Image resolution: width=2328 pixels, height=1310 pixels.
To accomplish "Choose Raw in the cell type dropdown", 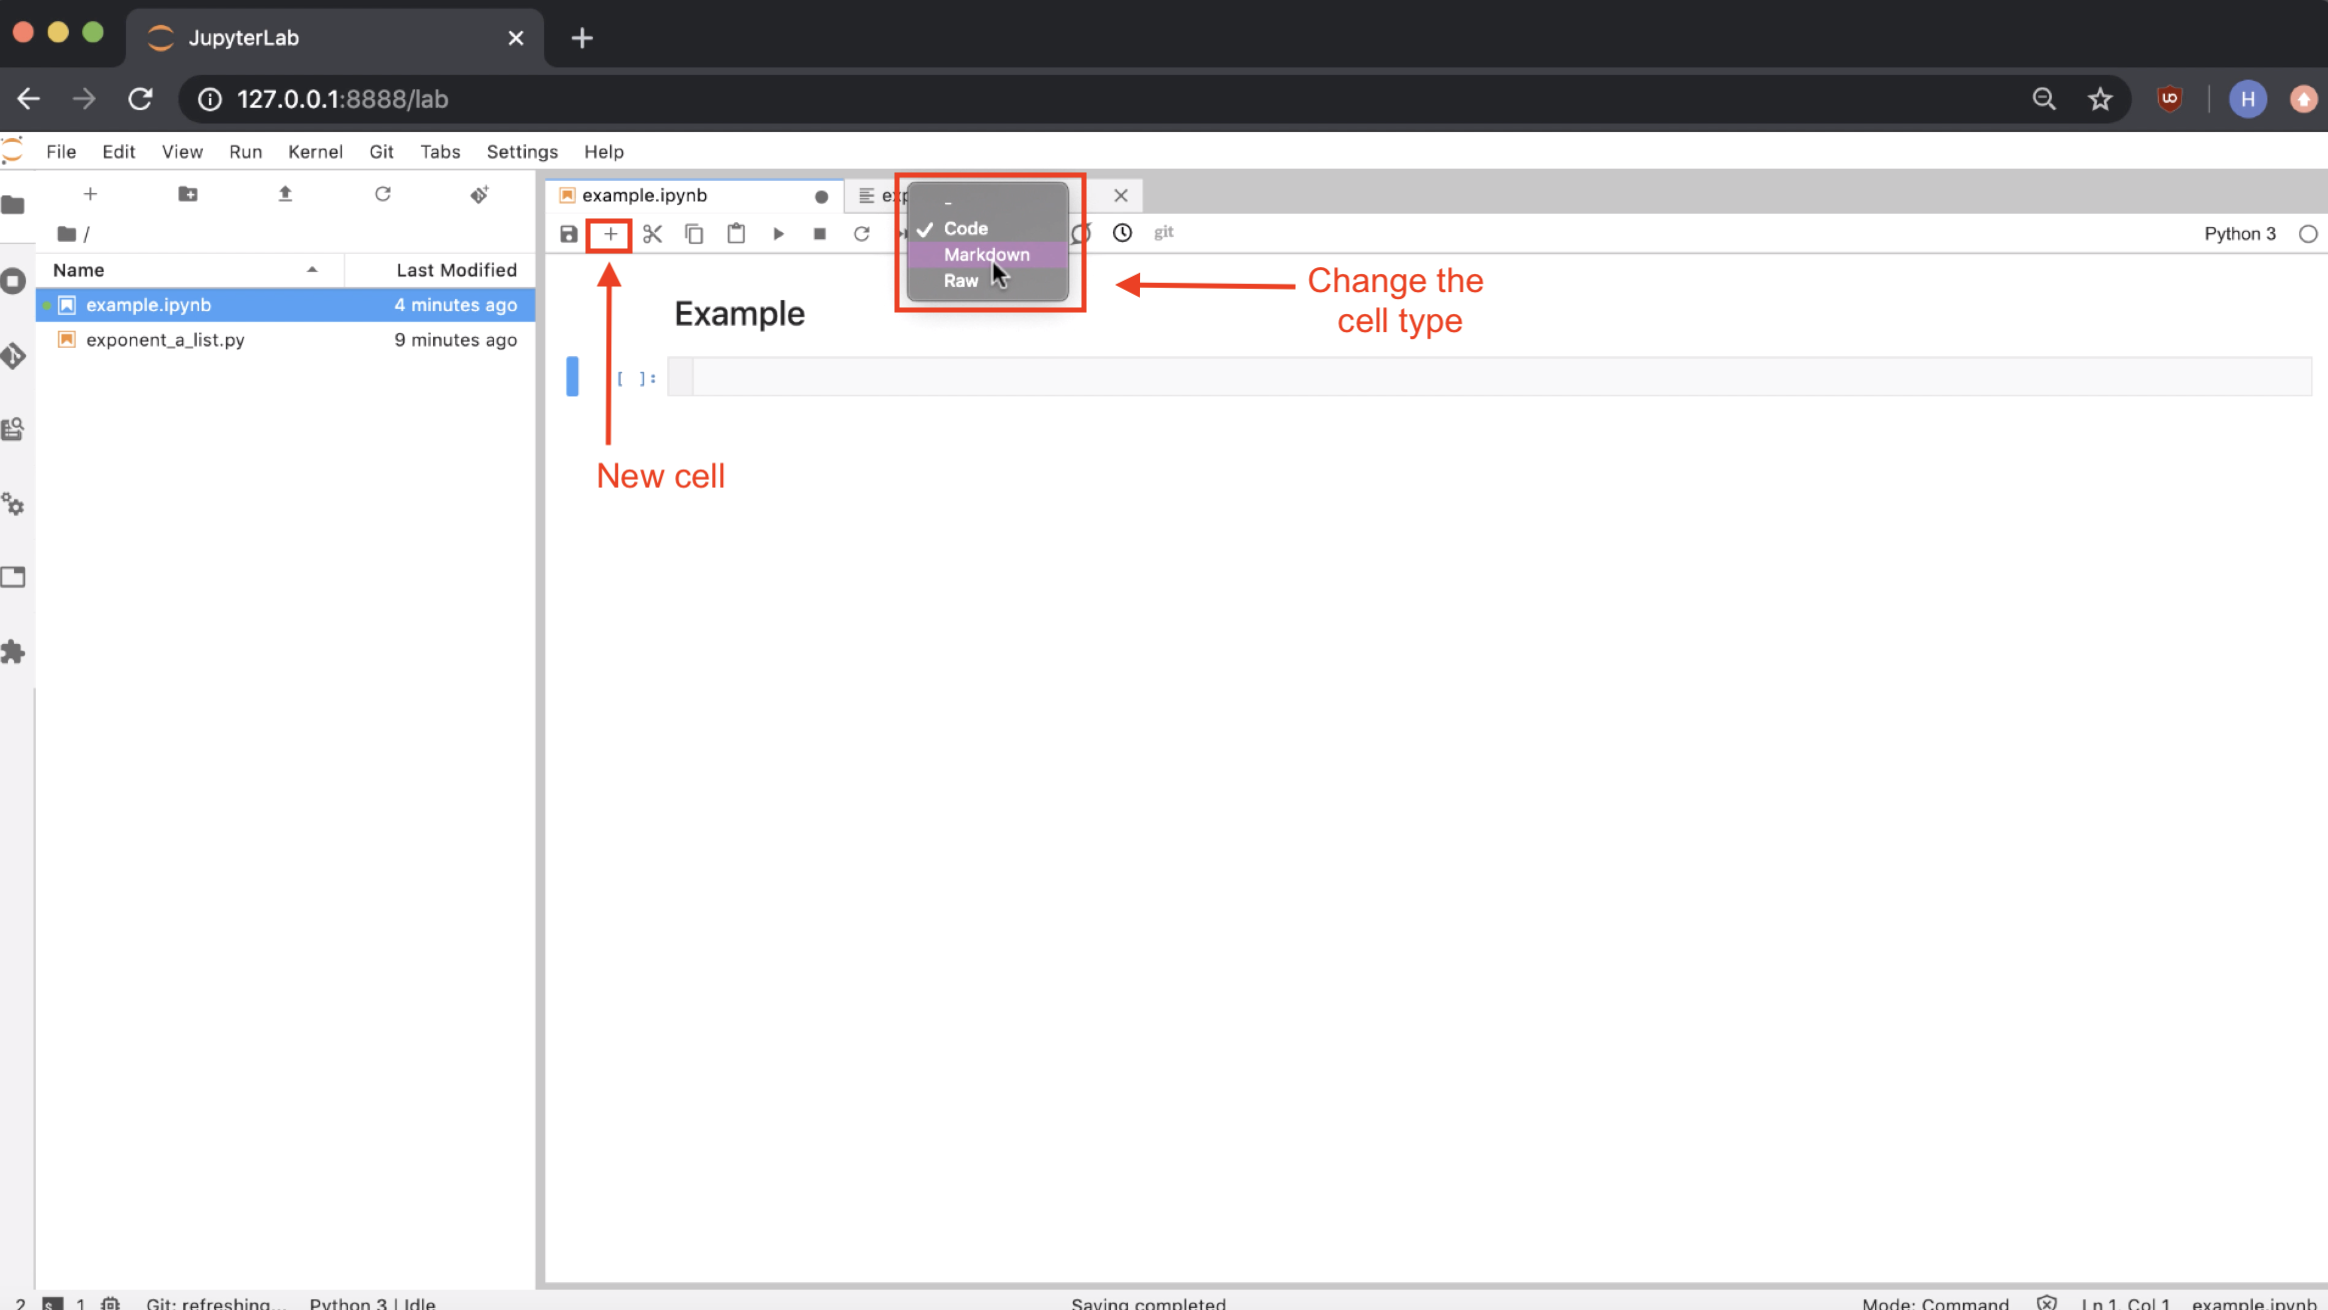I will pos(961,281).
